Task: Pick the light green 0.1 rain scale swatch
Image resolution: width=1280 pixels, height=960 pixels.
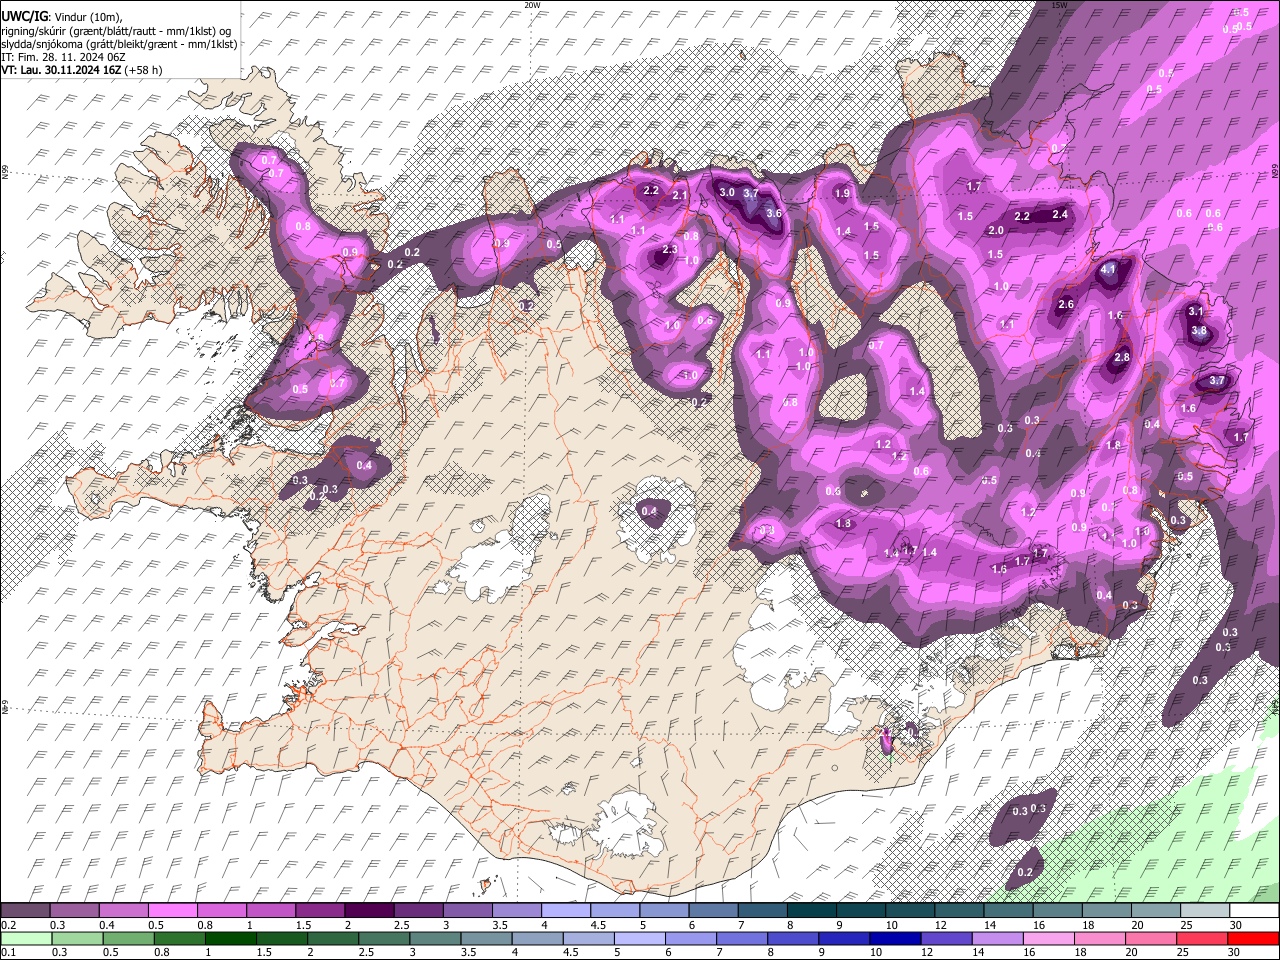Action: [x=25, y=939]
